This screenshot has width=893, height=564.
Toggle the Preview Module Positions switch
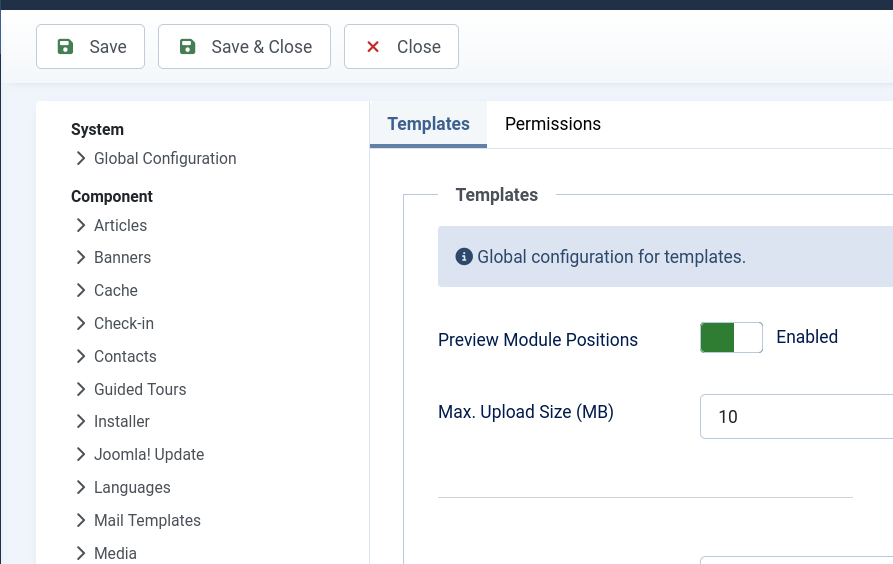click(x=731, y=337)
